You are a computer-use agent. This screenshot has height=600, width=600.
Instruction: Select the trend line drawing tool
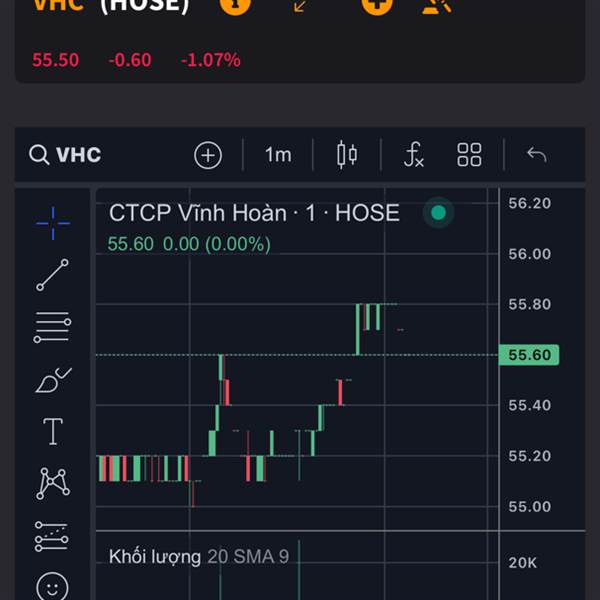53,275
